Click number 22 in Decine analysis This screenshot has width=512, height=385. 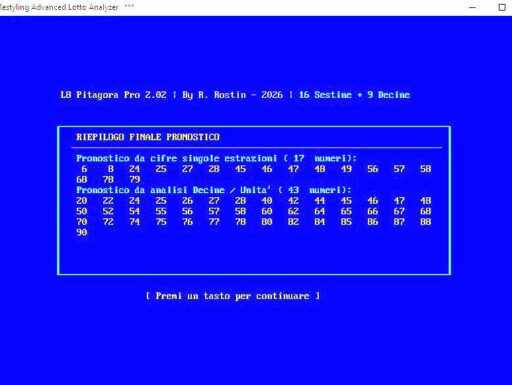click(x=108, y=201)
